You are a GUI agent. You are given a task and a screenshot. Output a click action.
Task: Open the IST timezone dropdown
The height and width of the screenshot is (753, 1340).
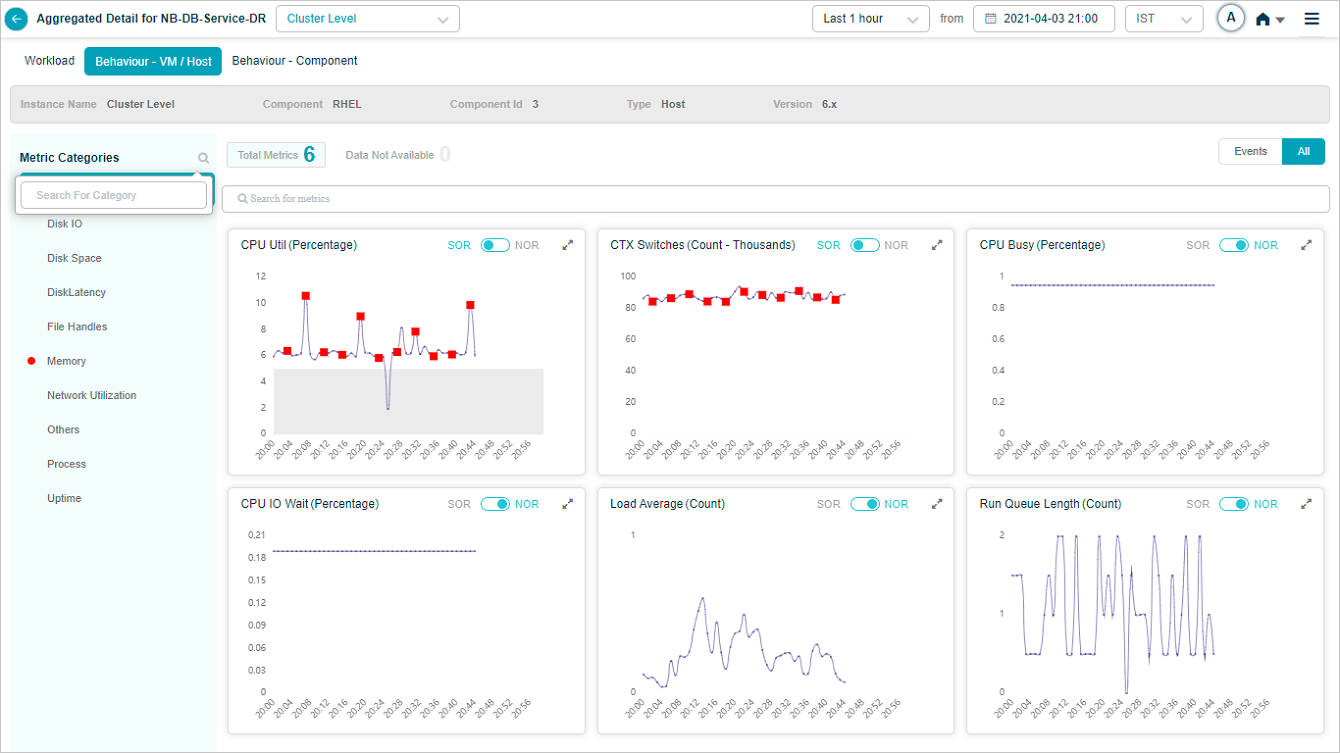[x=1163, y=19]
